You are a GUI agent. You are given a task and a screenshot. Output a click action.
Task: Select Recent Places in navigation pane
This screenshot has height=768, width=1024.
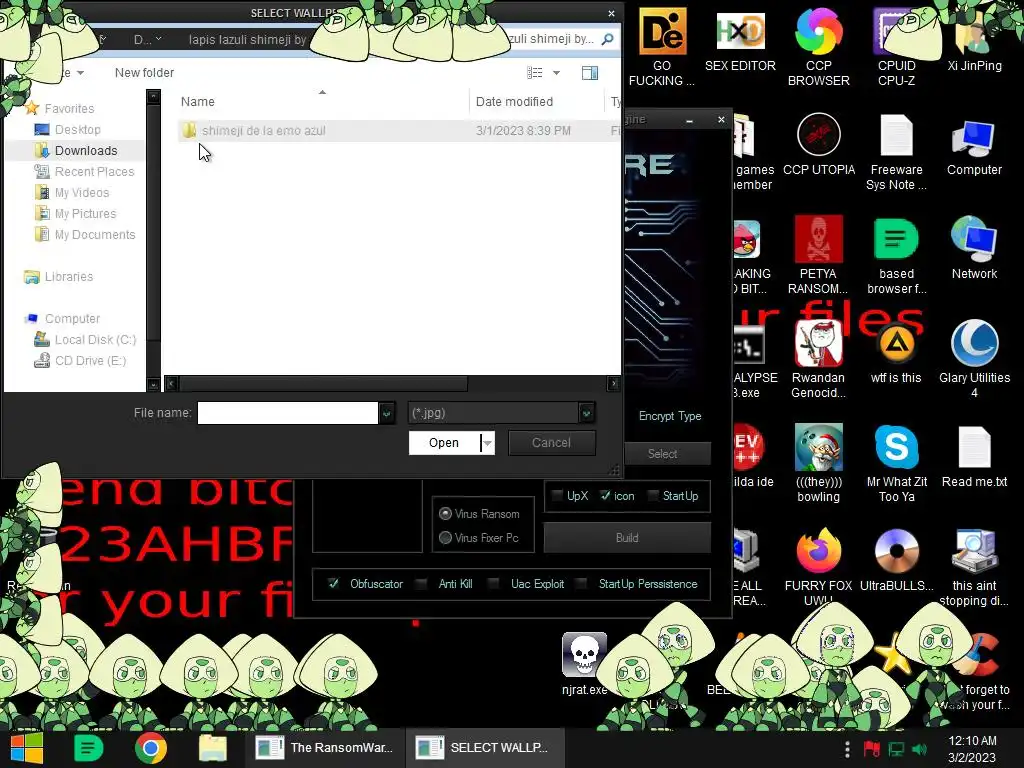coord(94,172)
